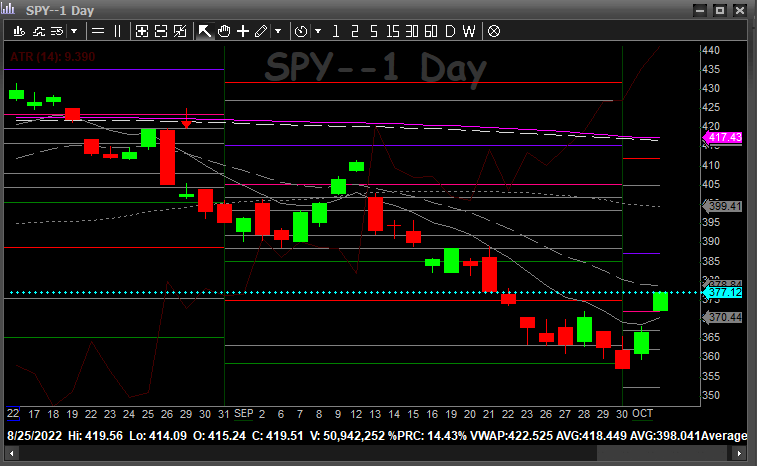
Task: Open dropdown arrow beside the clock icon
Action: point(316,31)
